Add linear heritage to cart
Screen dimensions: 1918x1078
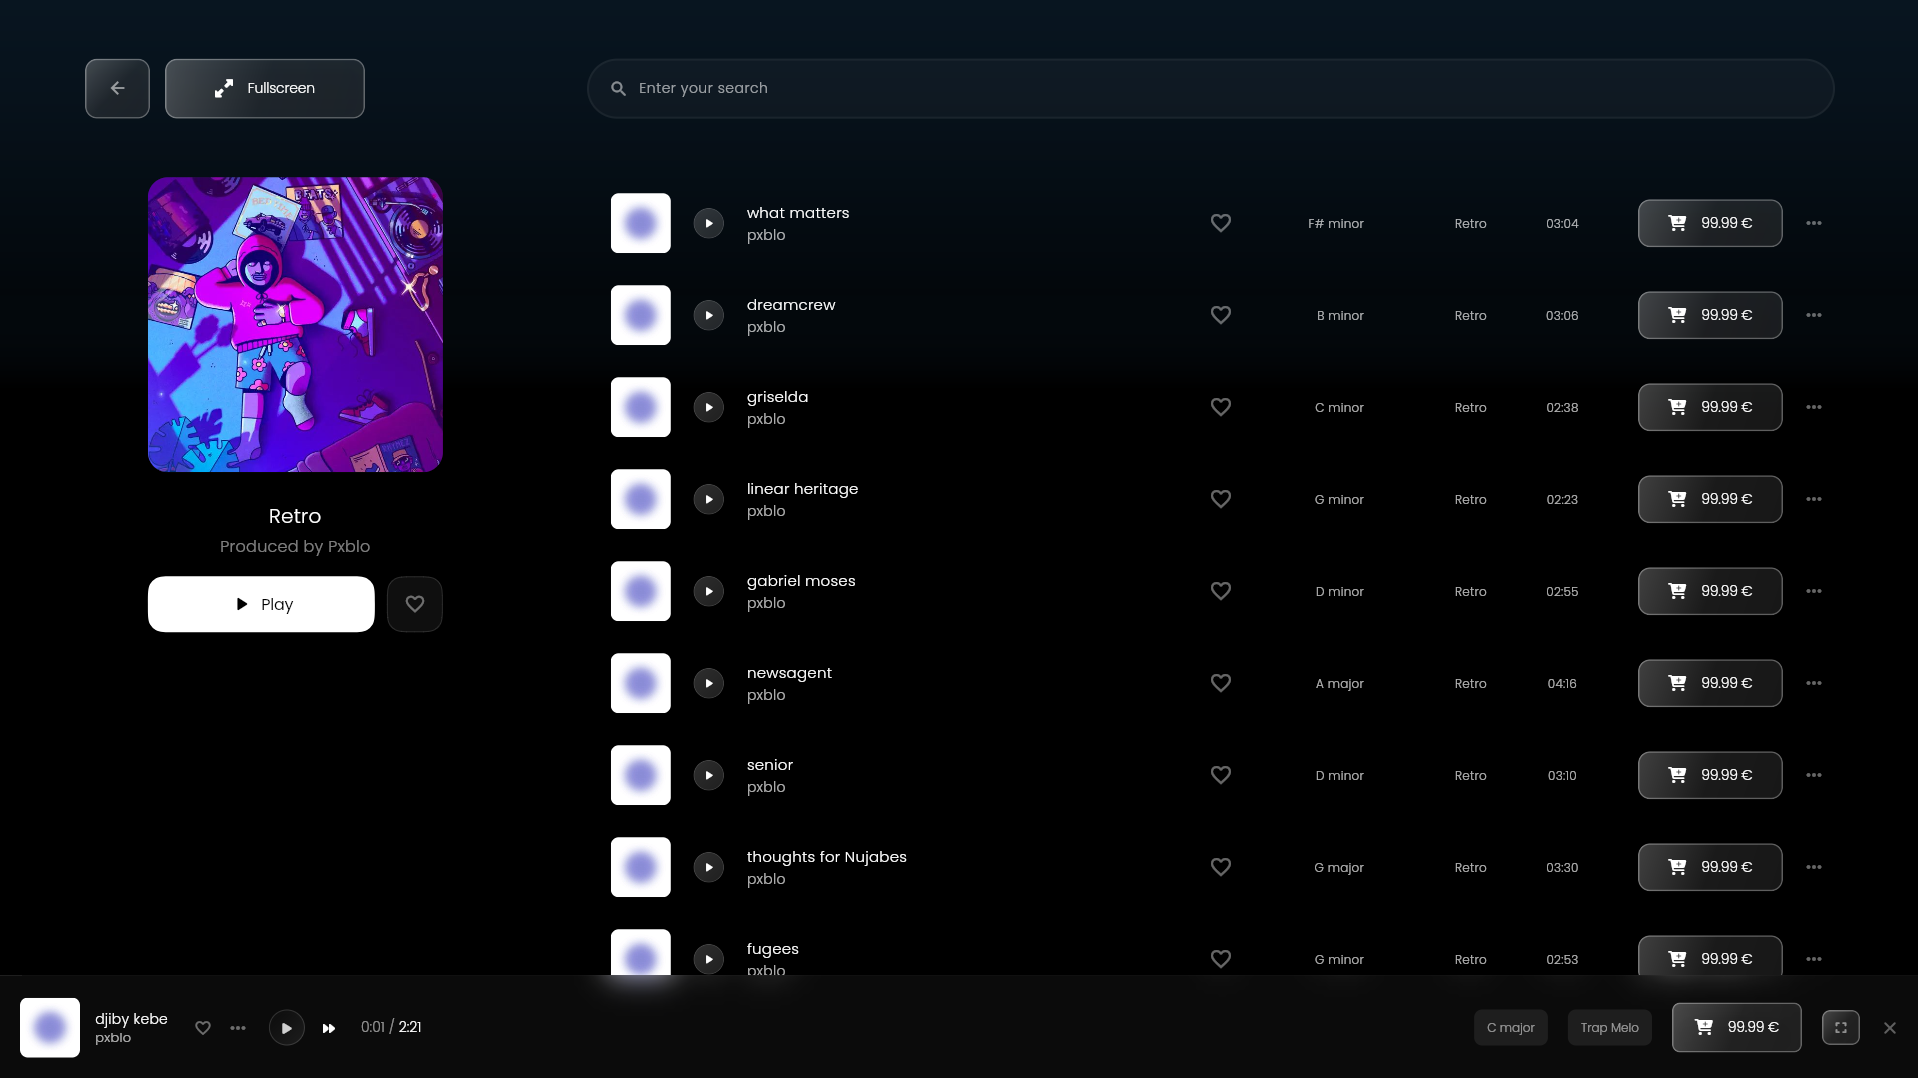(x=1710, y=499)
